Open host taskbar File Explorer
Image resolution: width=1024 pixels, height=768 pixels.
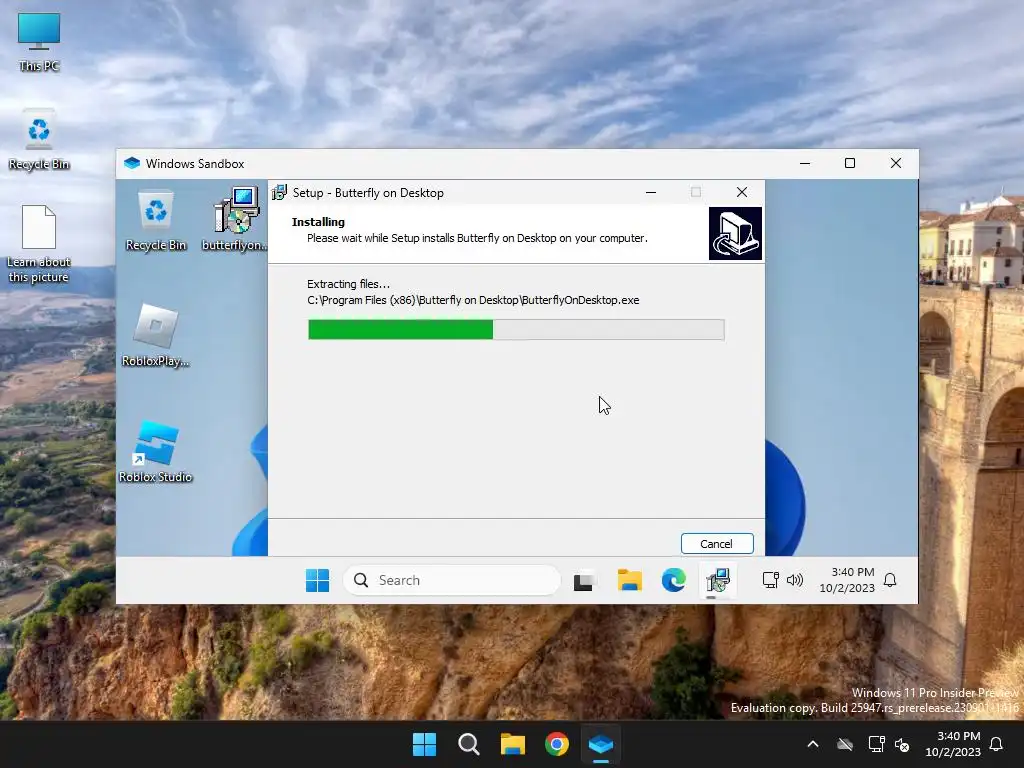(513, 744)
